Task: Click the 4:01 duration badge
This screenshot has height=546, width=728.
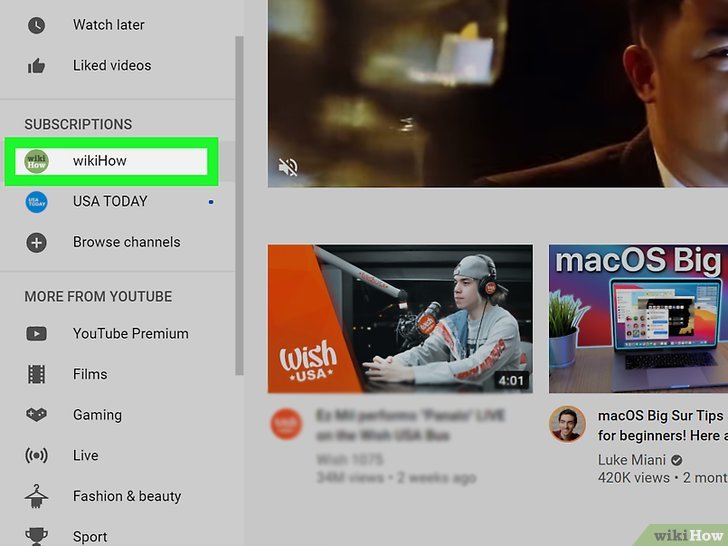Action: [511, 381]
